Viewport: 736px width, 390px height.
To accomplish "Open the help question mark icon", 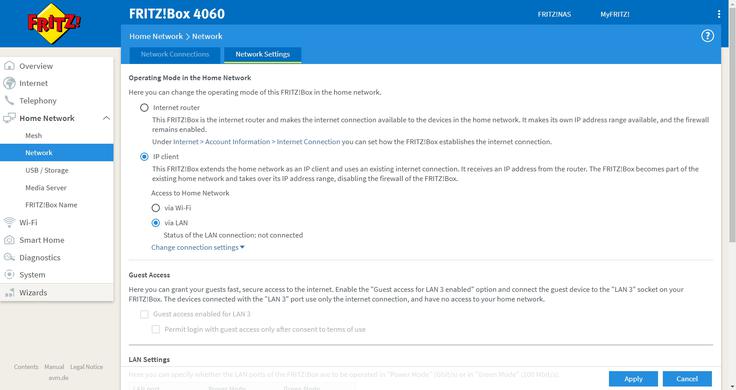I will pyautogui.click(x=707, y=36).
